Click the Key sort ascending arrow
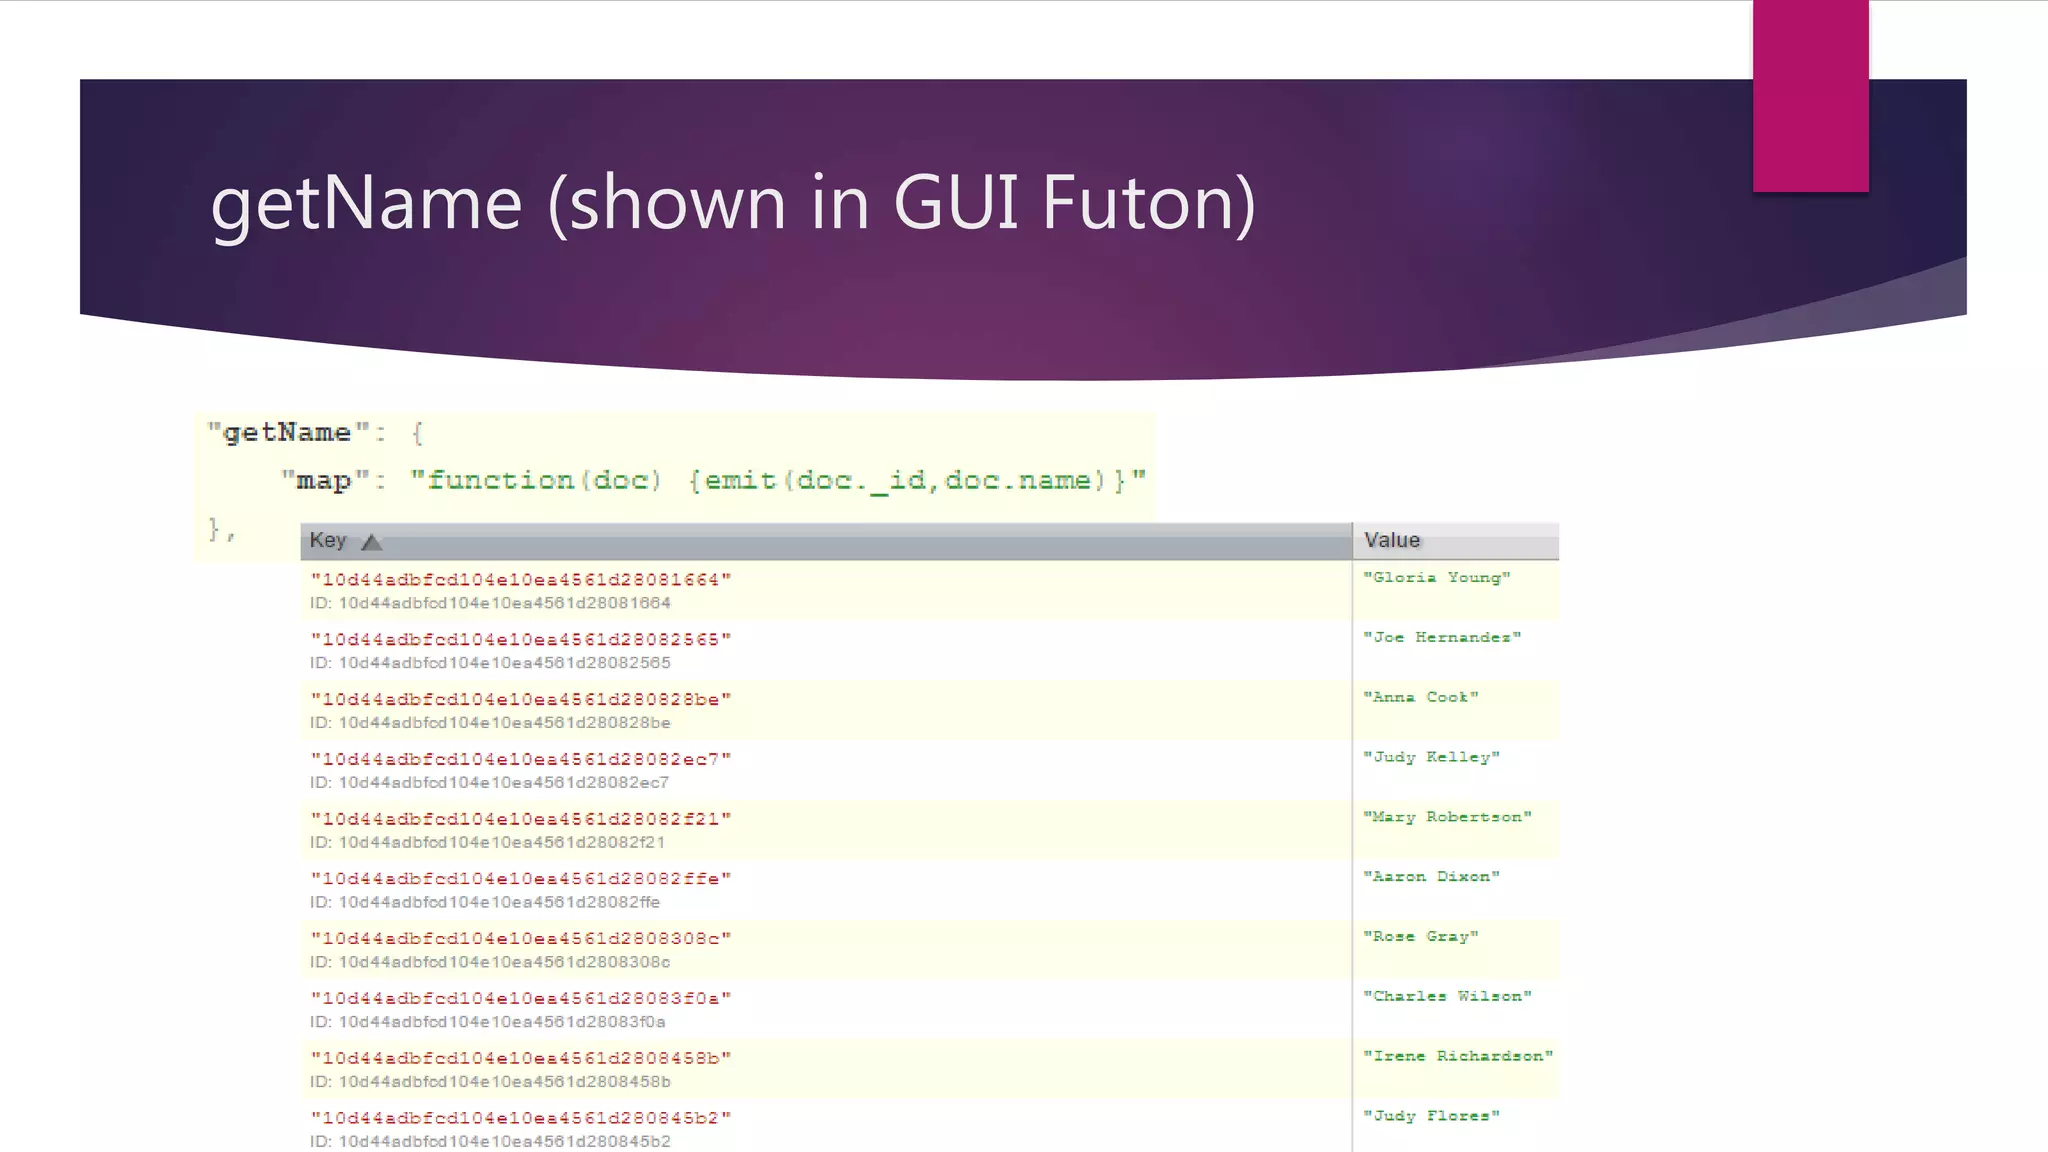 [372, 542]
